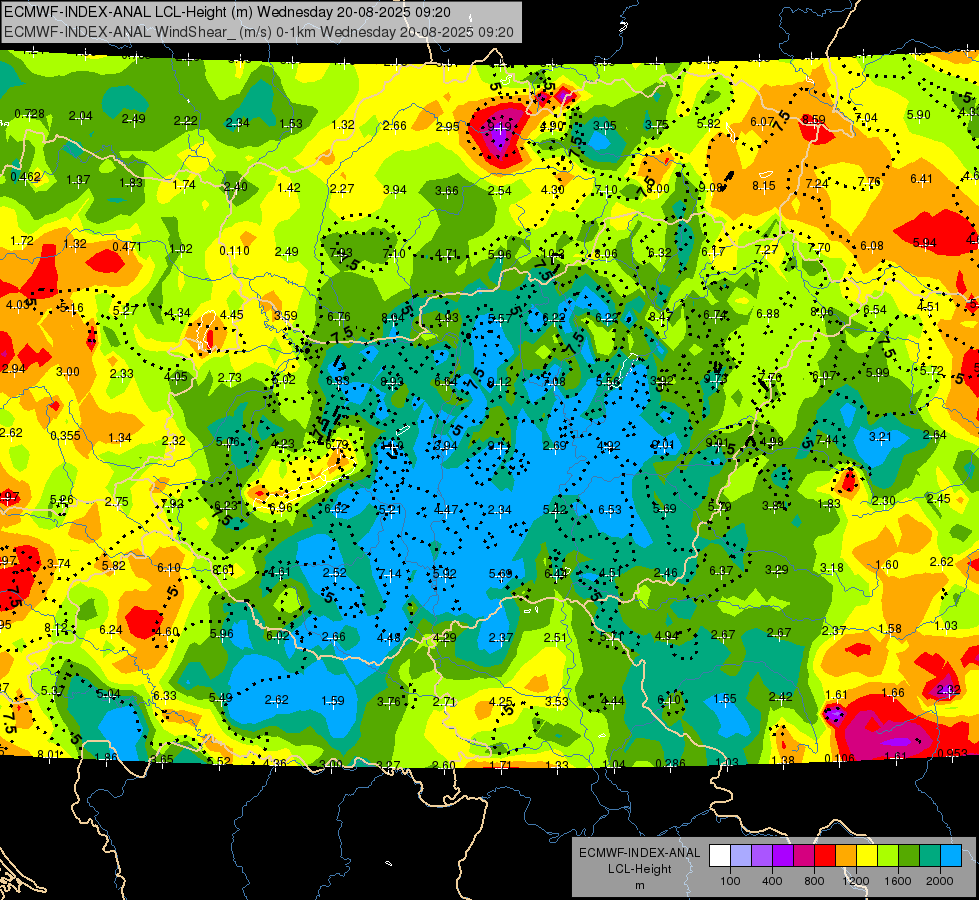Click the value 5.94 on red area
979x900 pixels.
924,242
